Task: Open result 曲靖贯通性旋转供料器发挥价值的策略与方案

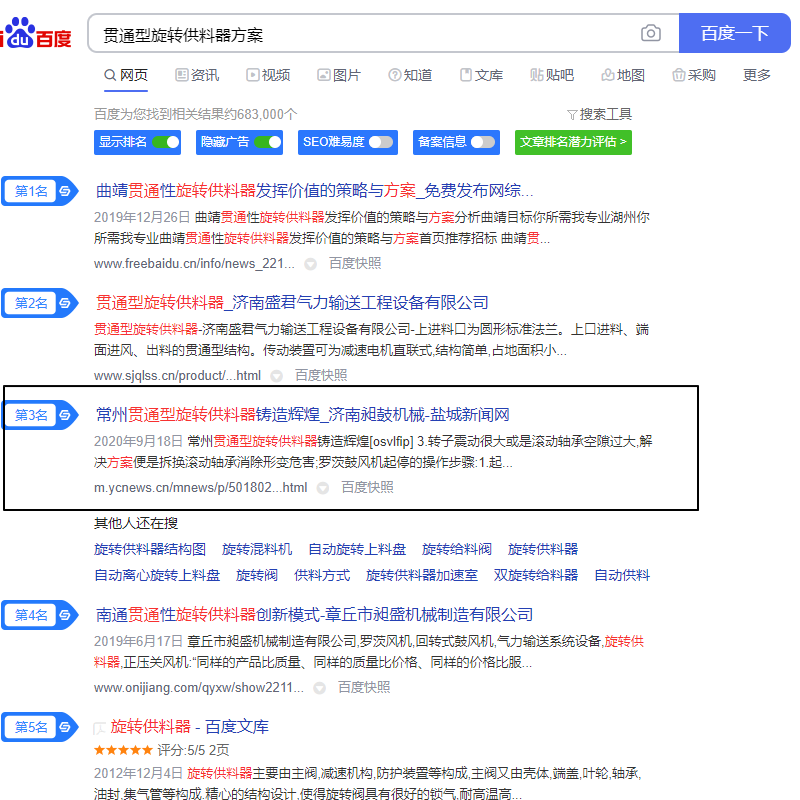Action: click(314, 191)
